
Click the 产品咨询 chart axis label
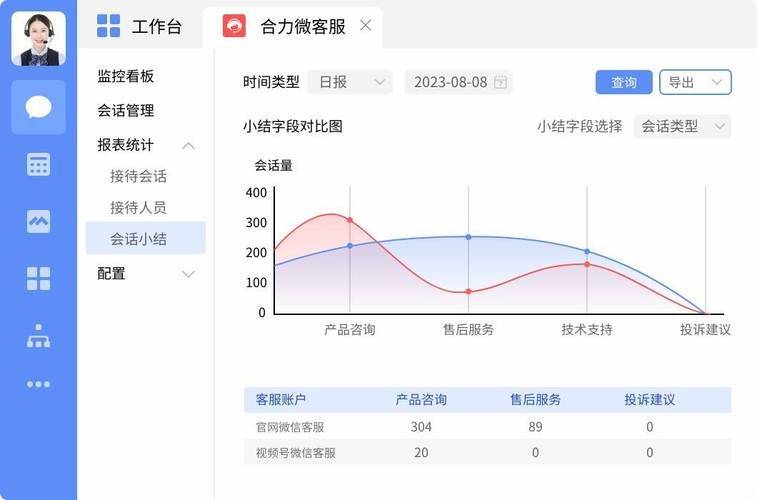click(x=350, y=330)
